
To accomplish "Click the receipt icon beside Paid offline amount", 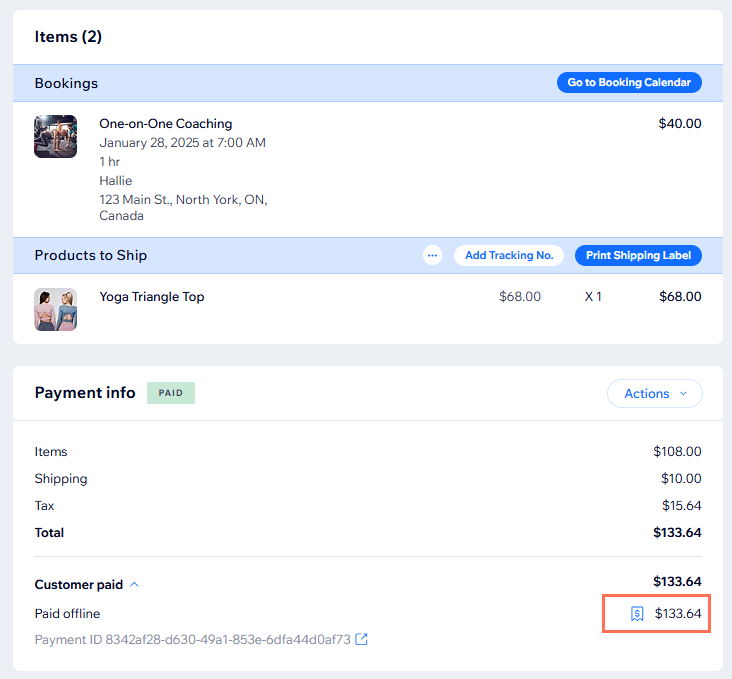I will (637, 614).
